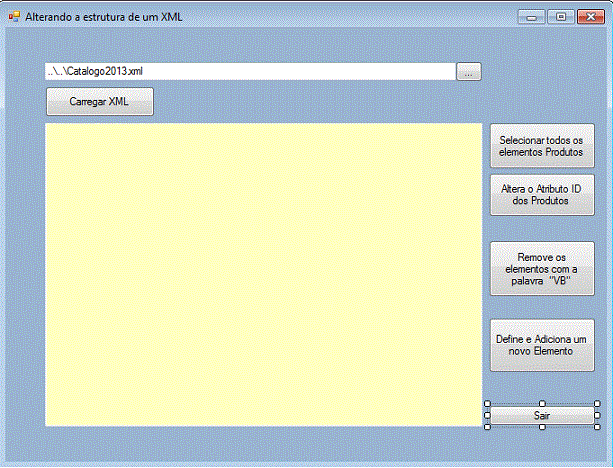Click into the Catalogo2013.xml path field
The height and width of the screenshot is (468, 613).
point(250,72)
